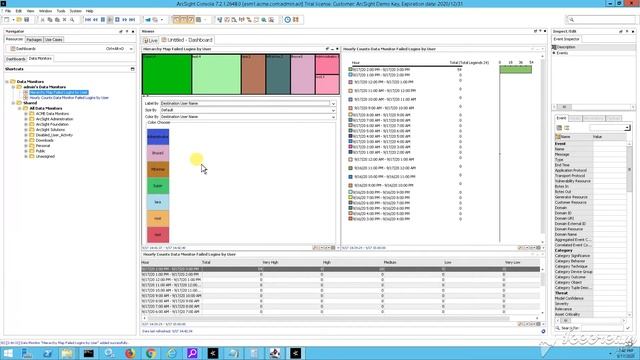This screenshot has width=640, height=360.
Task: Open Google Chrome from the taskbar
Action: pos(151,353)
